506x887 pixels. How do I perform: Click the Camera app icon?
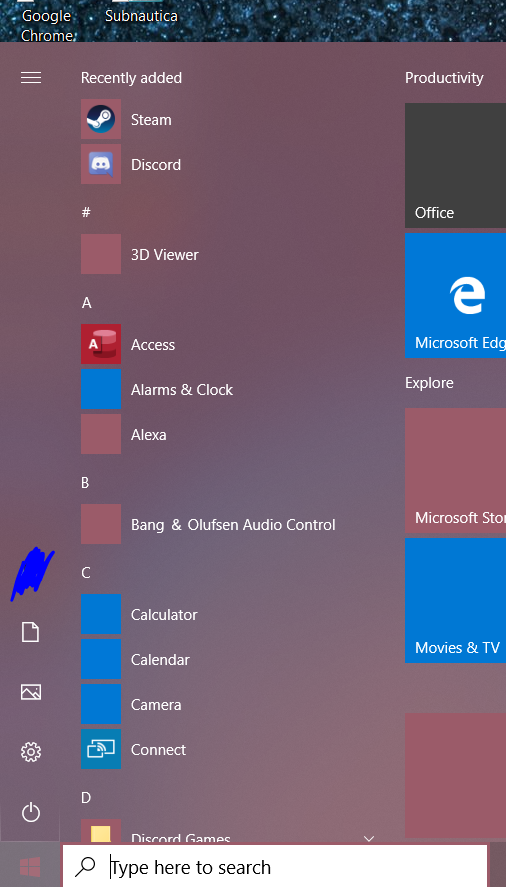click(101, 704)
